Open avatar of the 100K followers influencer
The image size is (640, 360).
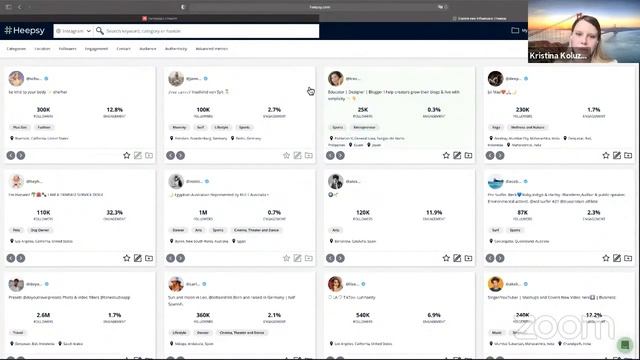tap(176, 78)
